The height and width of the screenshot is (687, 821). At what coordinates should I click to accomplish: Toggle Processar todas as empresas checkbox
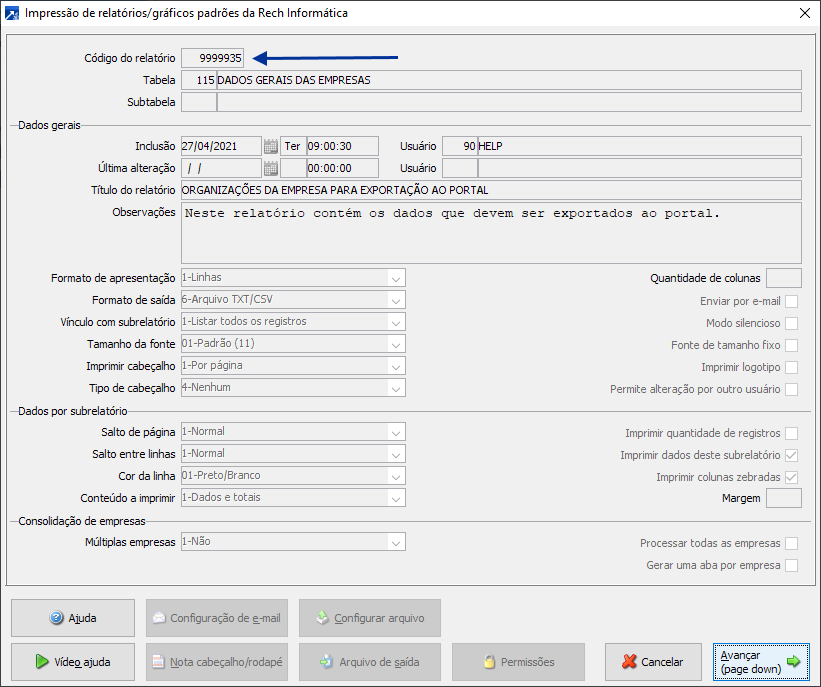pos(791,543)
